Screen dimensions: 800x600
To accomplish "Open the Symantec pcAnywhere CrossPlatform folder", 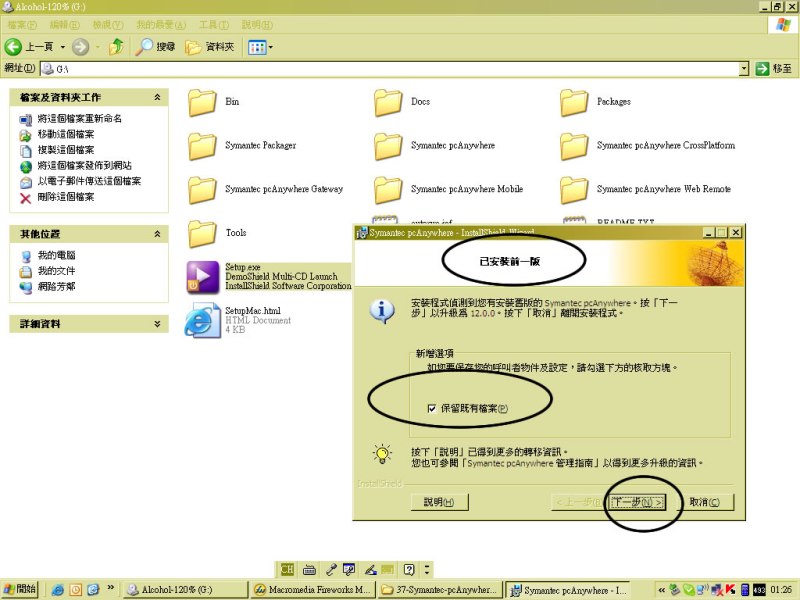I will tap(574, 146).
